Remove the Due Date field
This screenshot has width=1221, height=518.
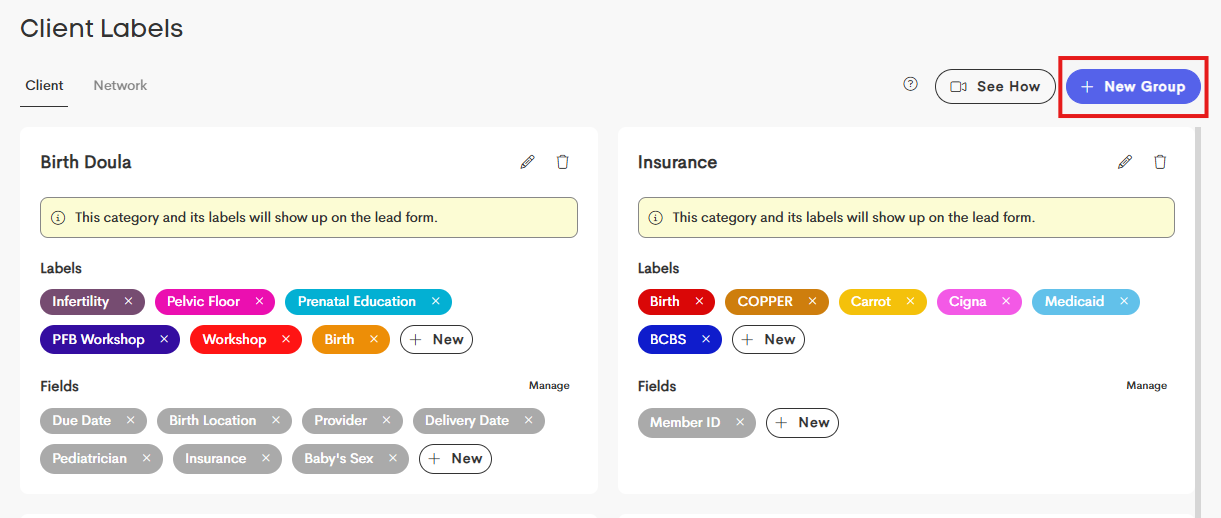(130, 420)
